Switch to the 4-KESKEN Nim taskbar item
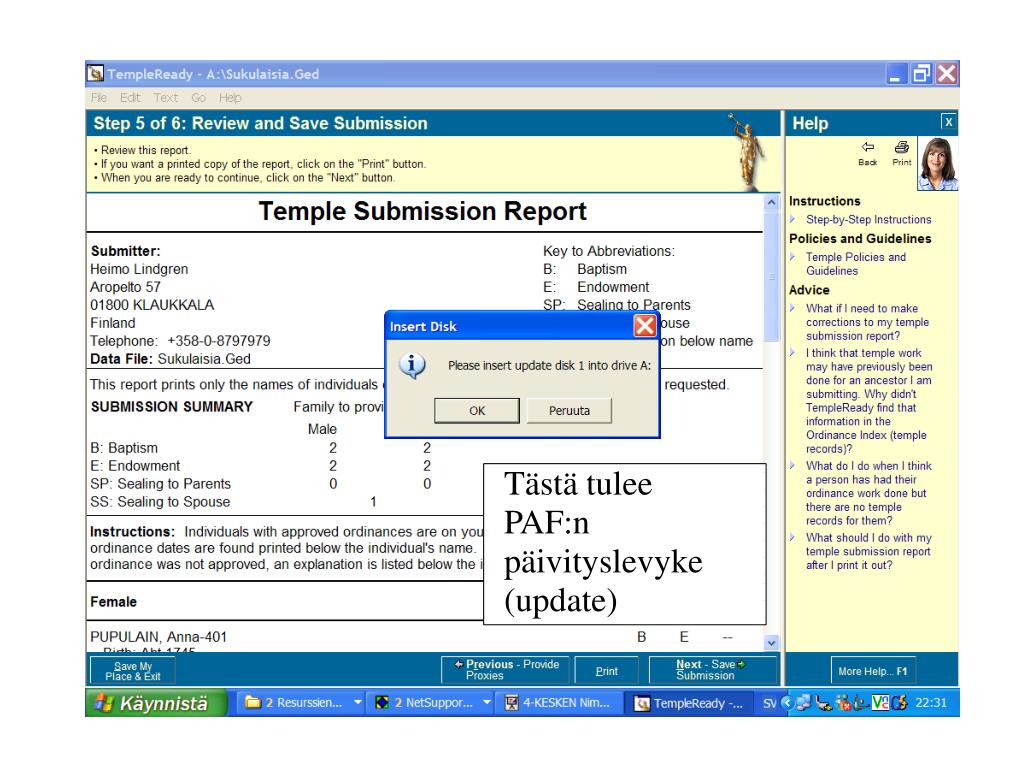Screen dimensions: 1024x768 (559, 703)
